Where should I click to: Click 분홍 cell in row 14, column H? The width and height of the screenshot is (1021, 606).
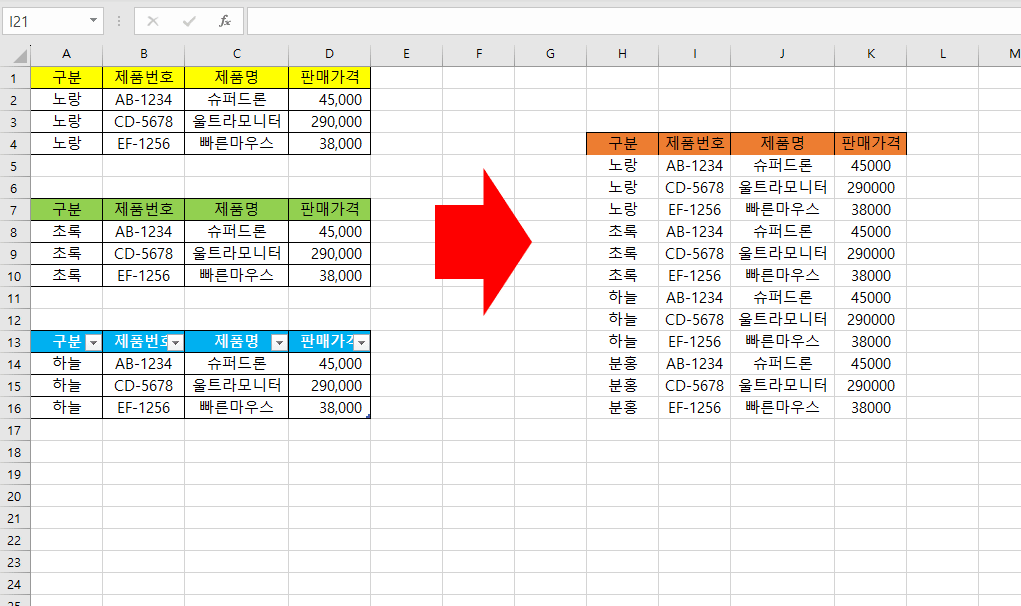pos(622,364)
